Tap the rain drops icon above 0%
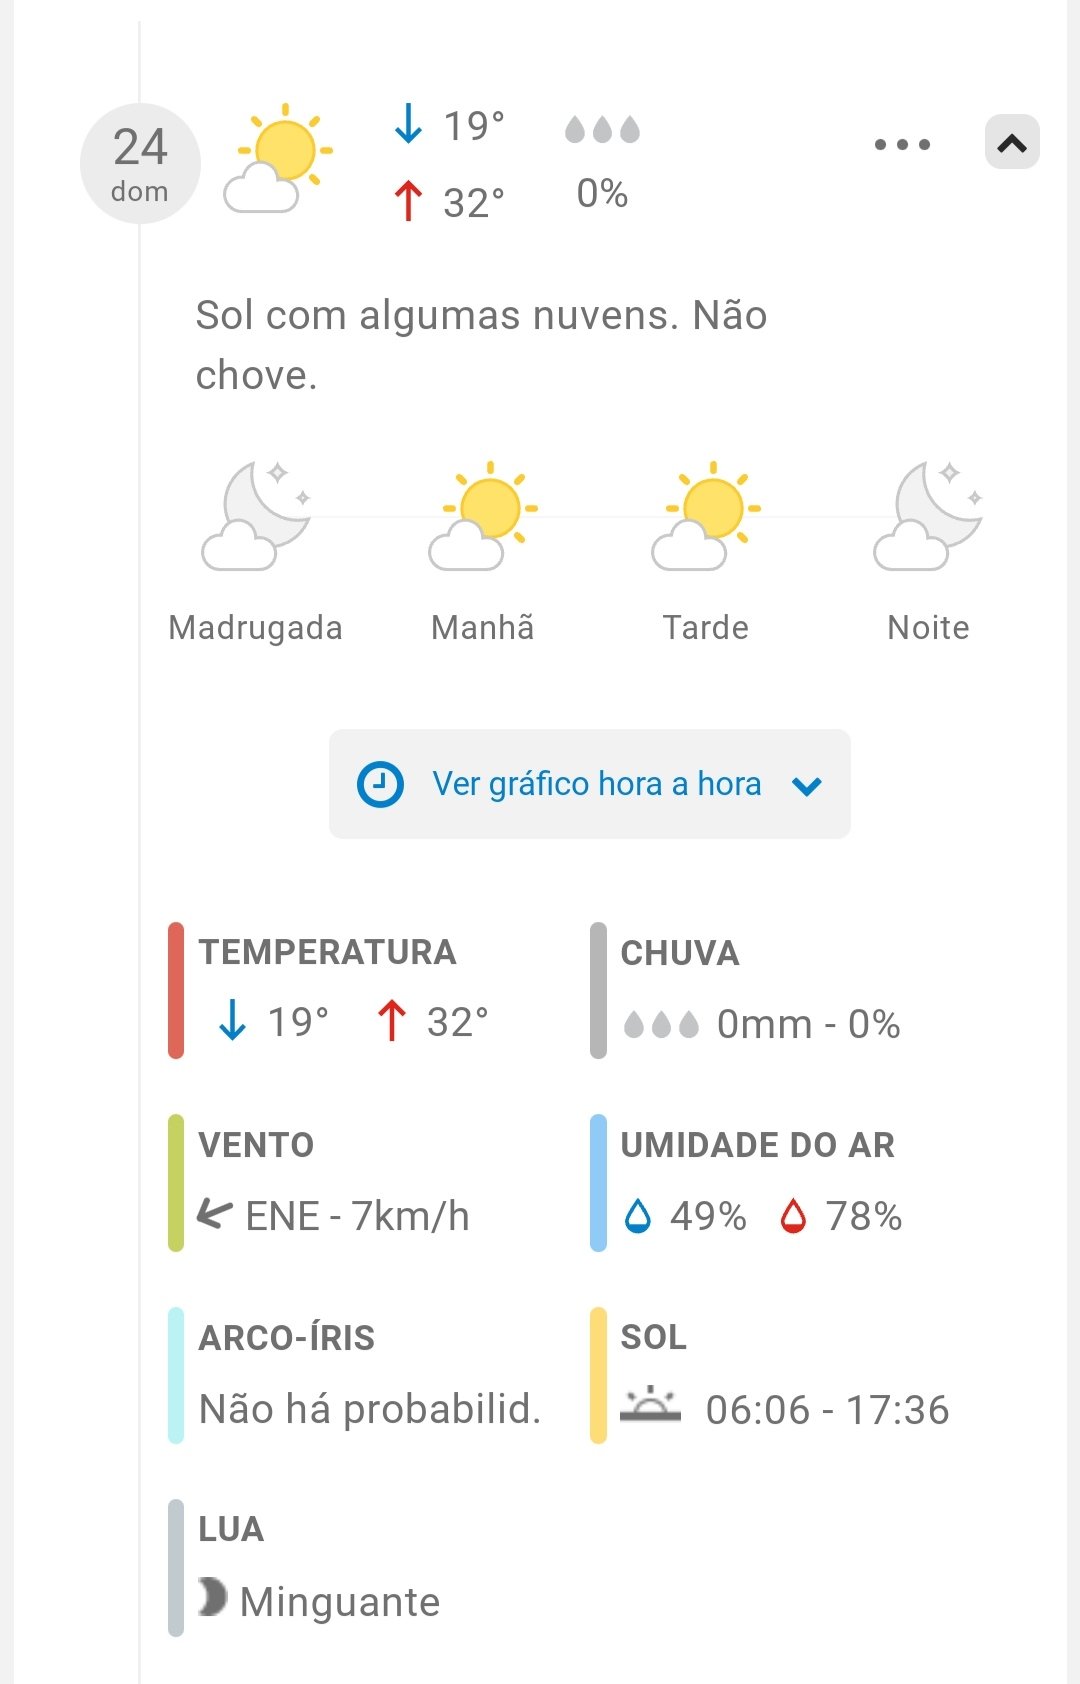This screenshot has height=1684, width=1080. tap(602, 130)
